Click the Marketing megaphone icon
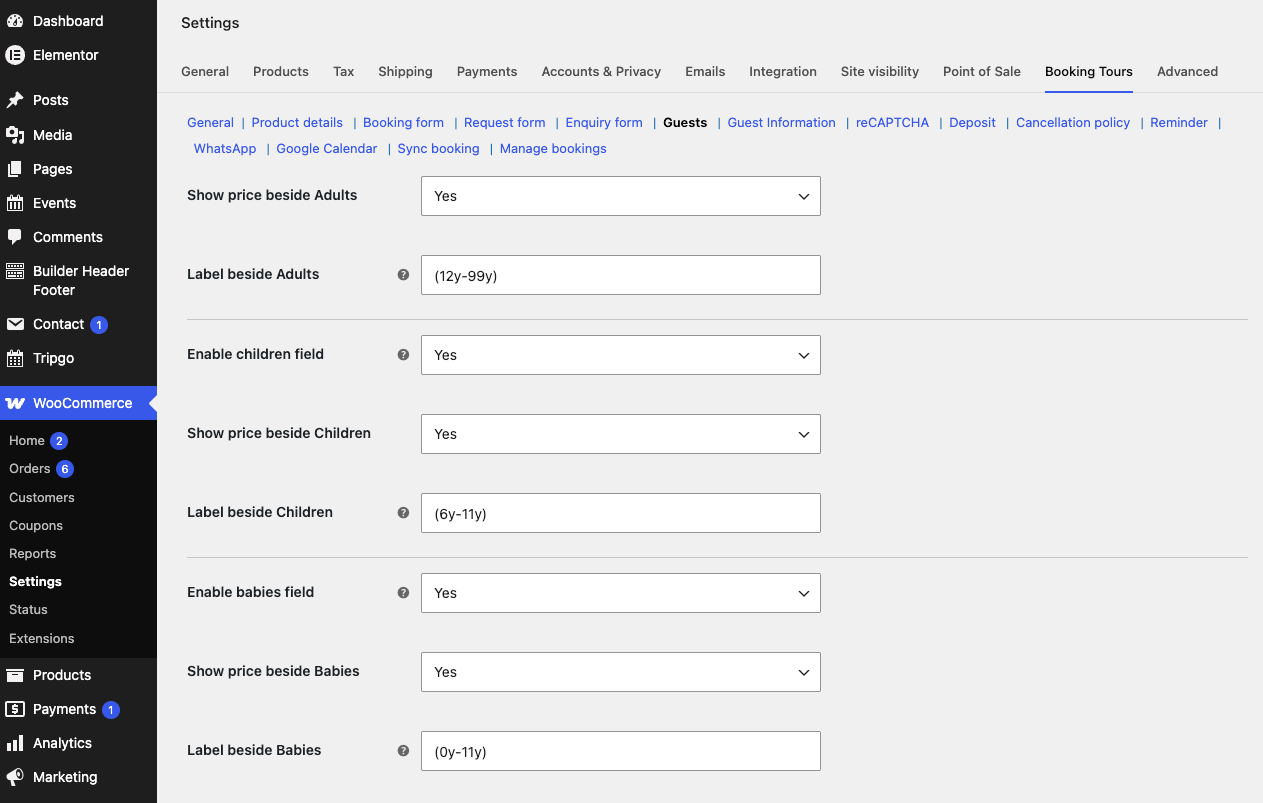The height and width of the screenshot is (803, 1263). click(x=15, y=777)
